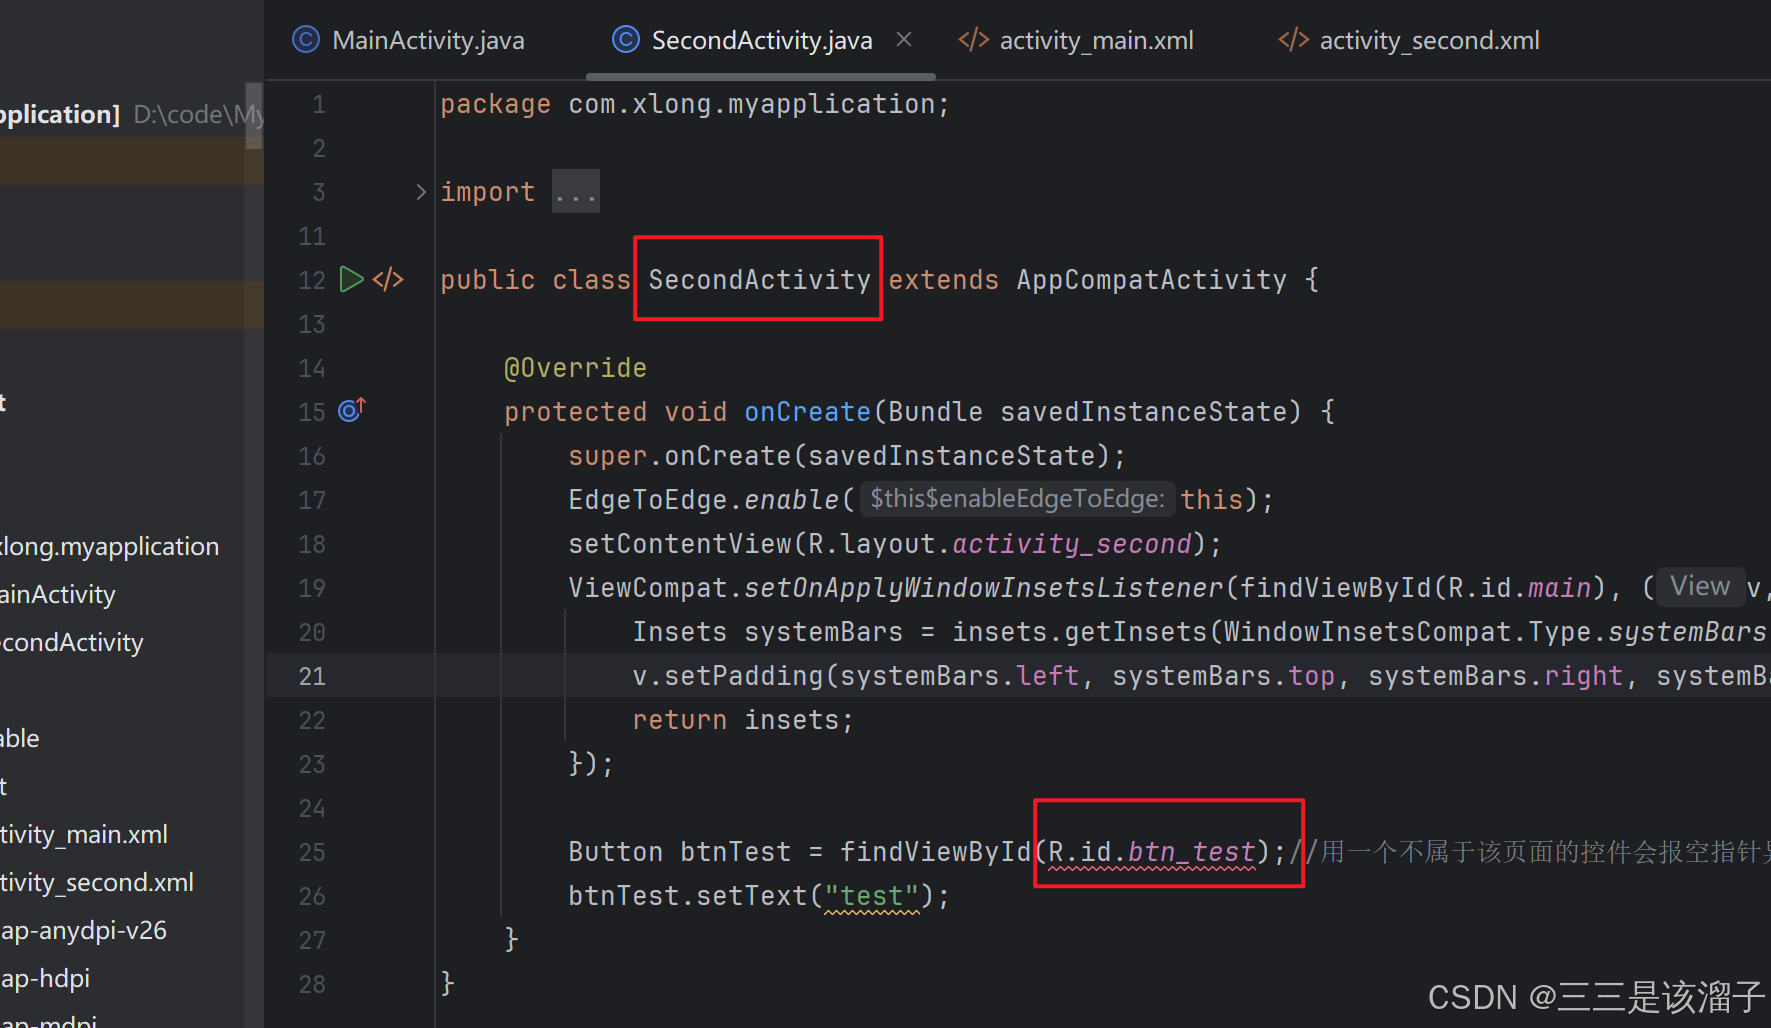Open related XML file gutter icon on line 12
1771x1028 pixels.
[388, 279]
